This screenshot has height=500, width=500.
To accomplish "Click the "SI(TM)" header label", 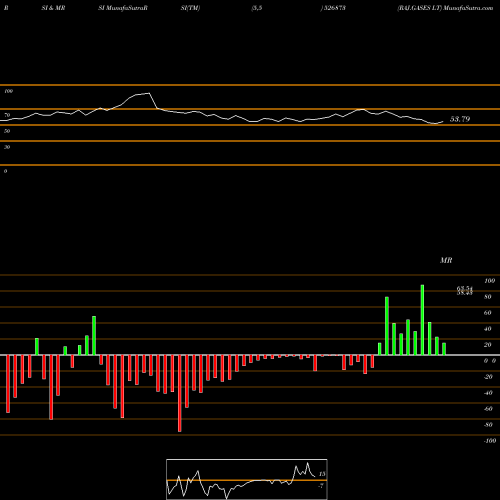I will point(190,8).
